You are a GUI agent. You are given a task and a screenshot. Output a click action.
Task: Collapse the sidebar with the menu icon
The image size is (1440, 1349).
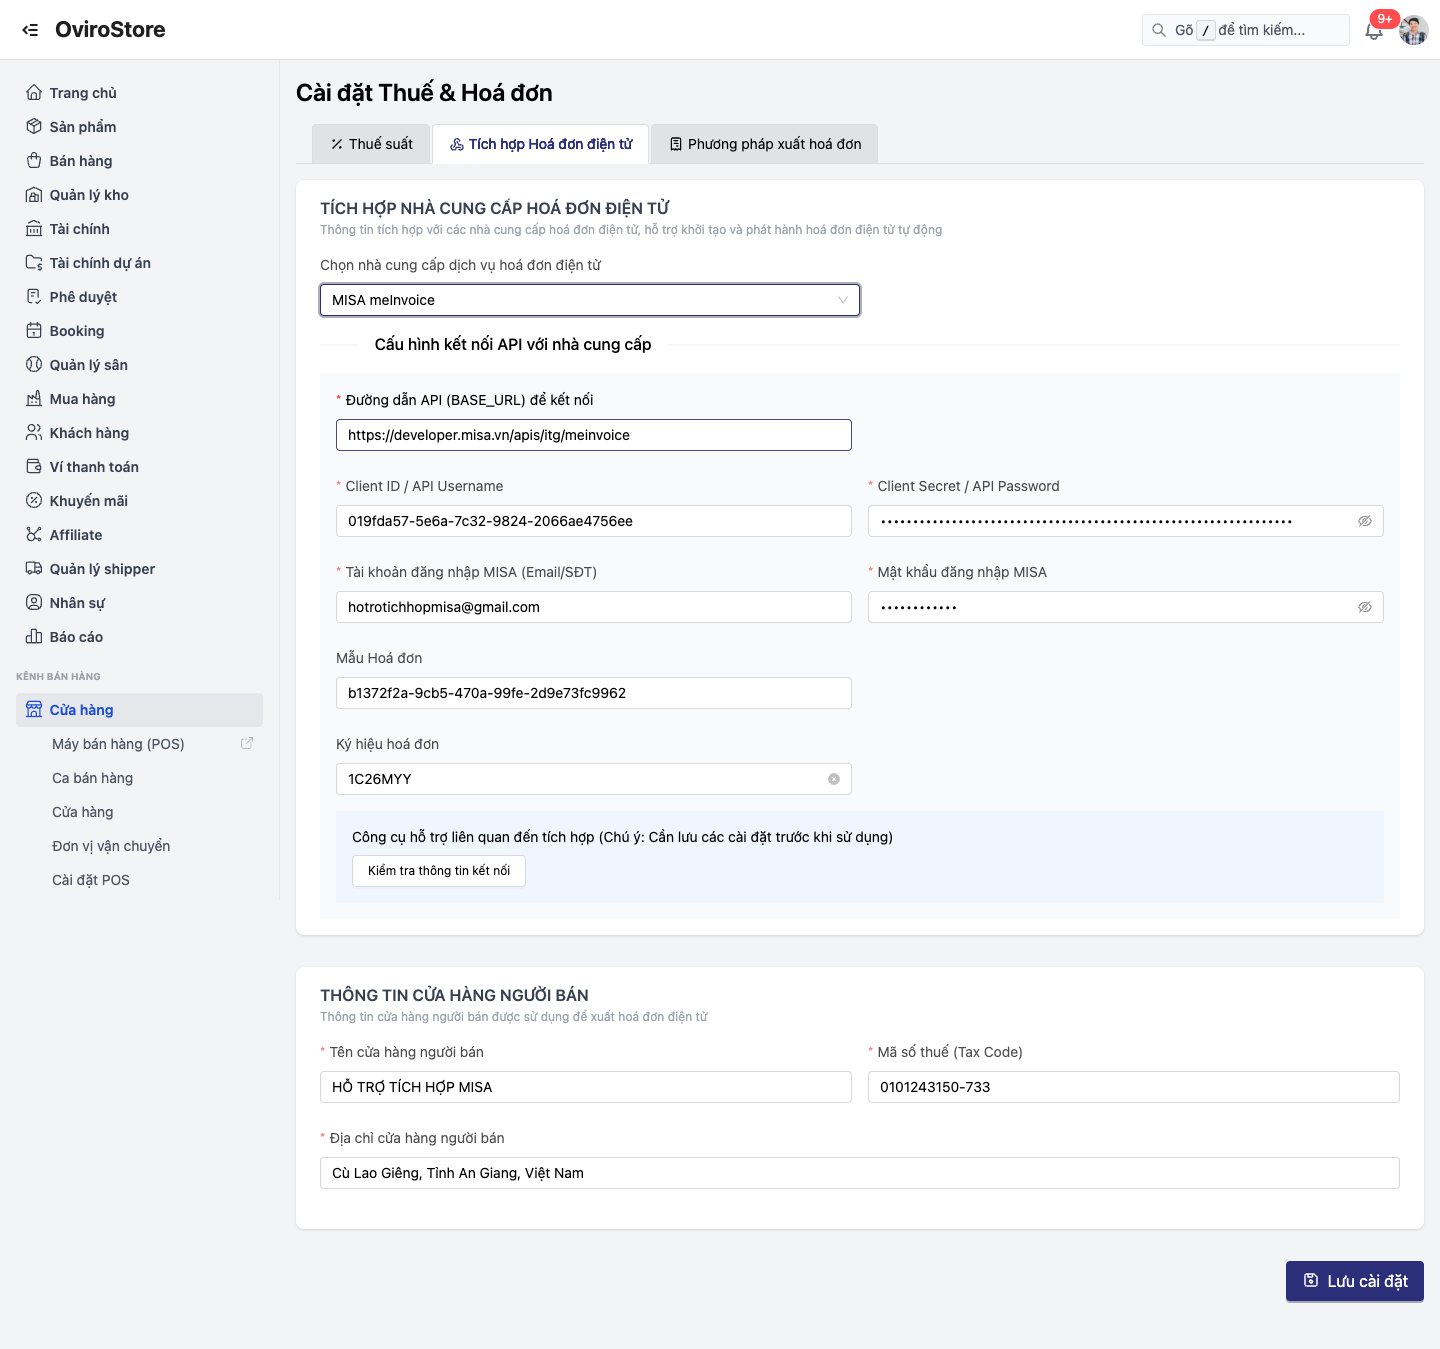[x=30, y=30]
